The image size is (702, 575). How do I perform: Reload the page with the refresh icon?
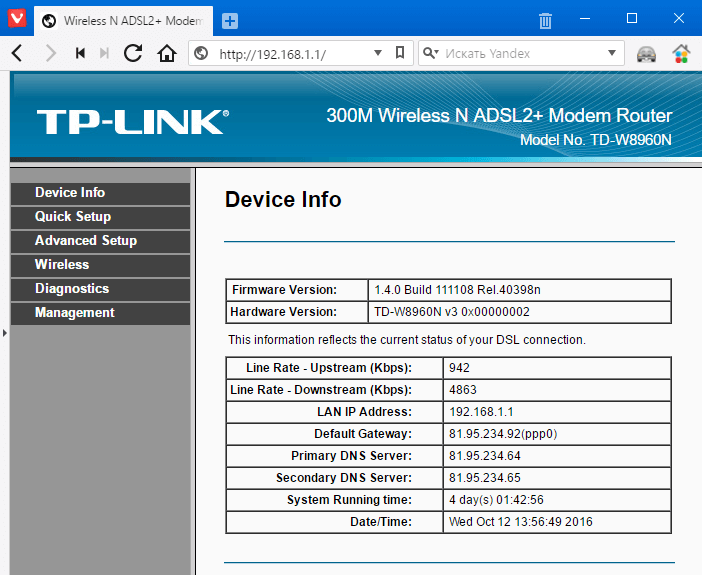click(133, 53)
